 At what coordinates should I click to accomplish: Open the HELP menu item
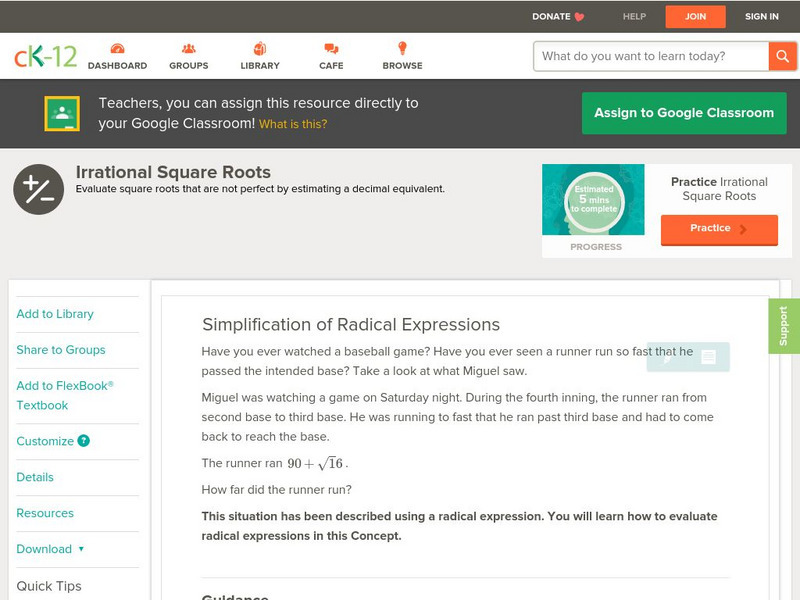633,16
